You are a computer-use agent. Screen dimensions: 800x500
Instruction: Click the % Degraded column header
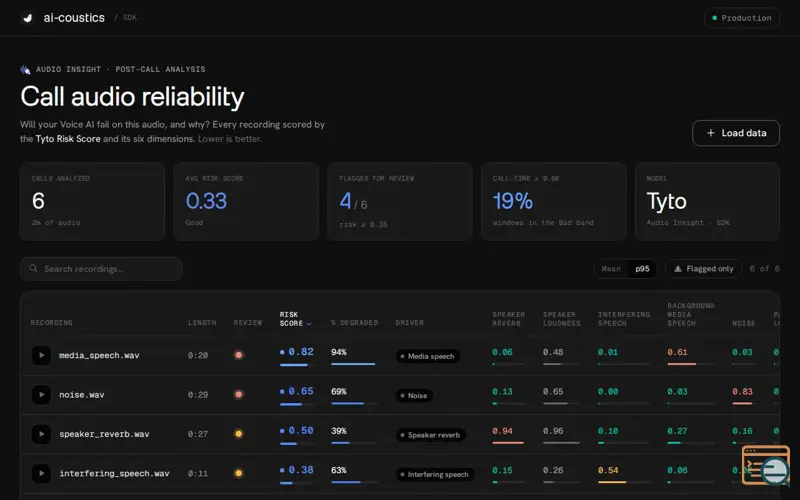point(355,322)
